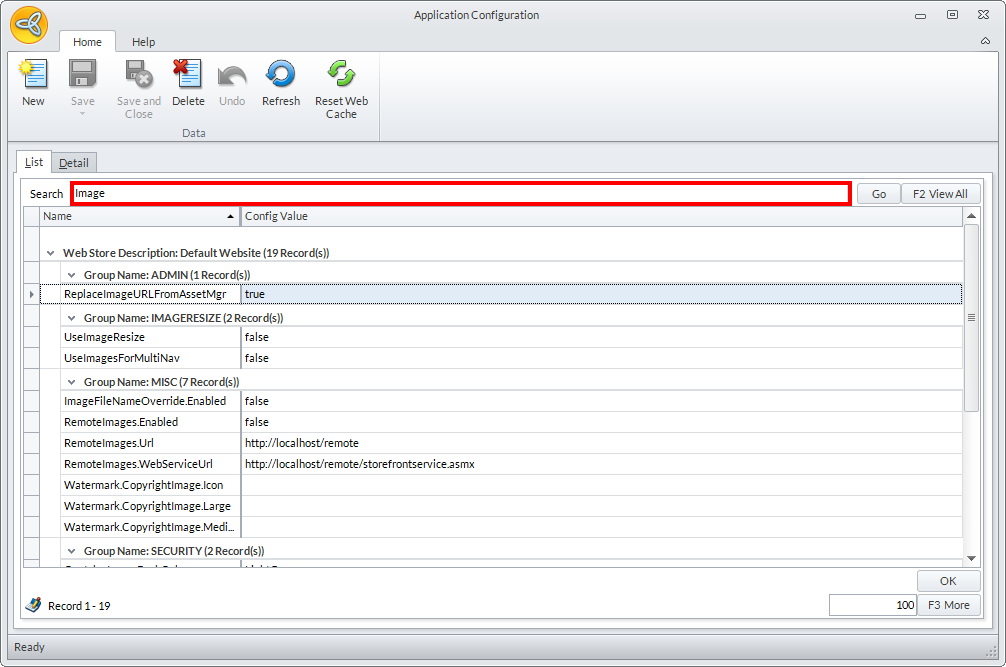The width and height of the screenshot is (1006, 667).
Task: Collapse the Group Name: IMAGERESIZE section
Action: [x=71, y=318]
